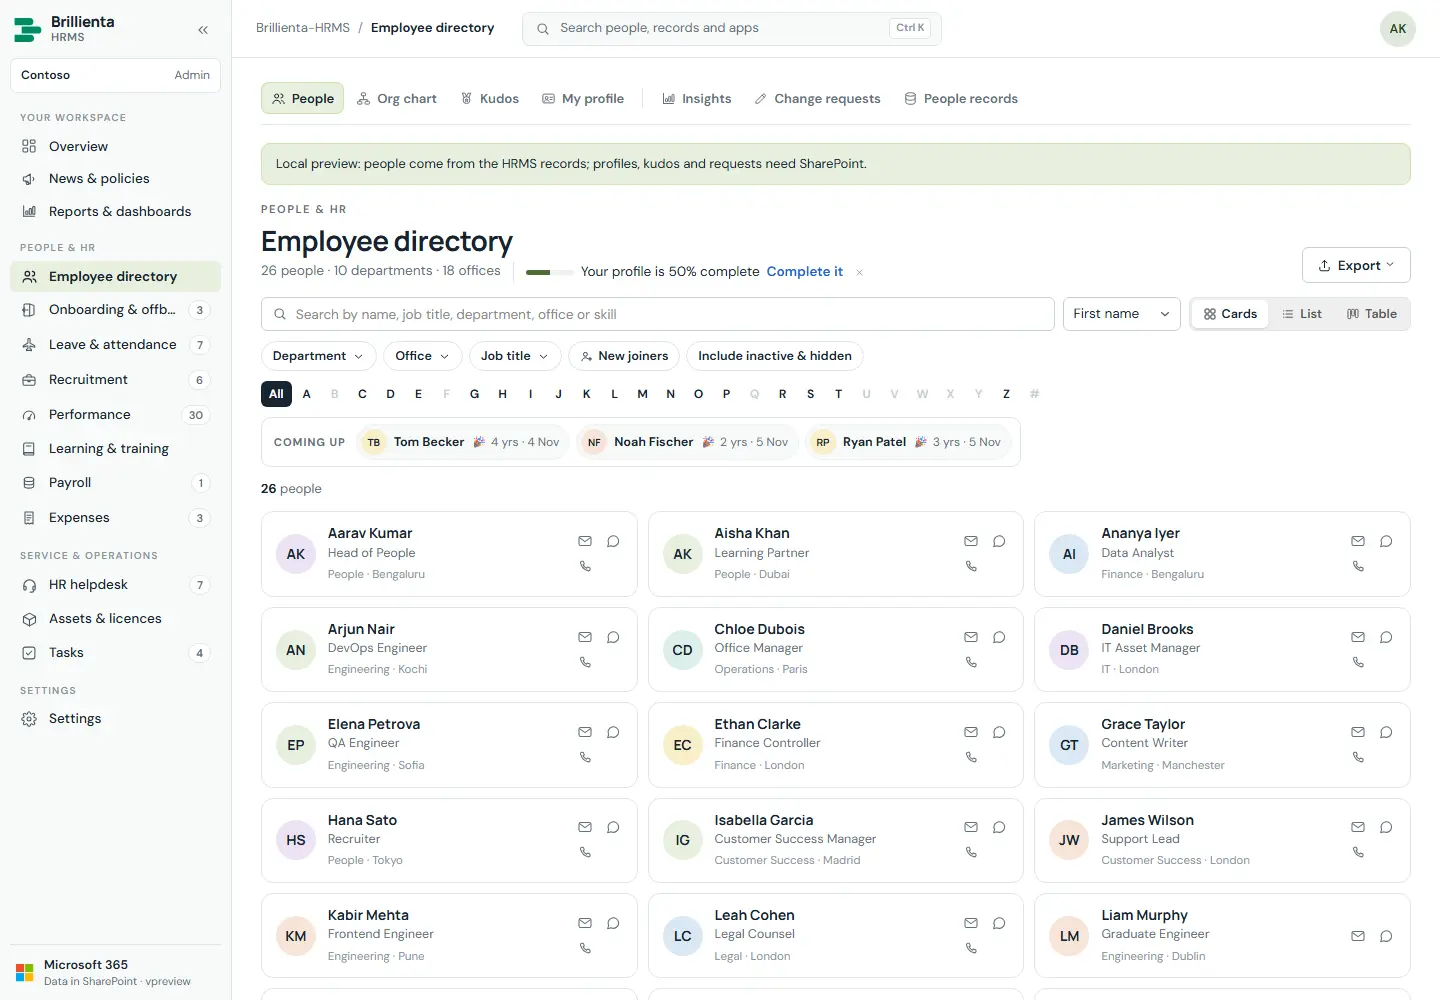Expand the Job title filter

(x=515, y=356)
